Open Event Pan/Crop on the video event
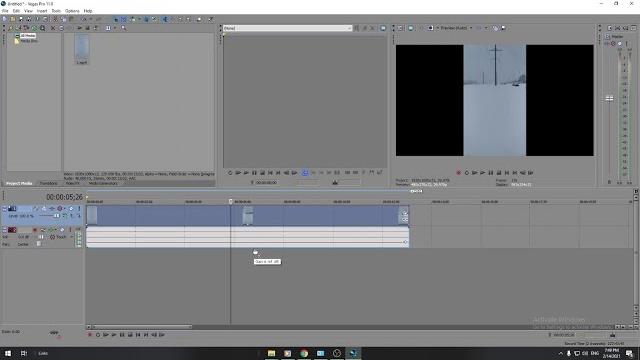The image size is (640, 360). coord(404,213)
